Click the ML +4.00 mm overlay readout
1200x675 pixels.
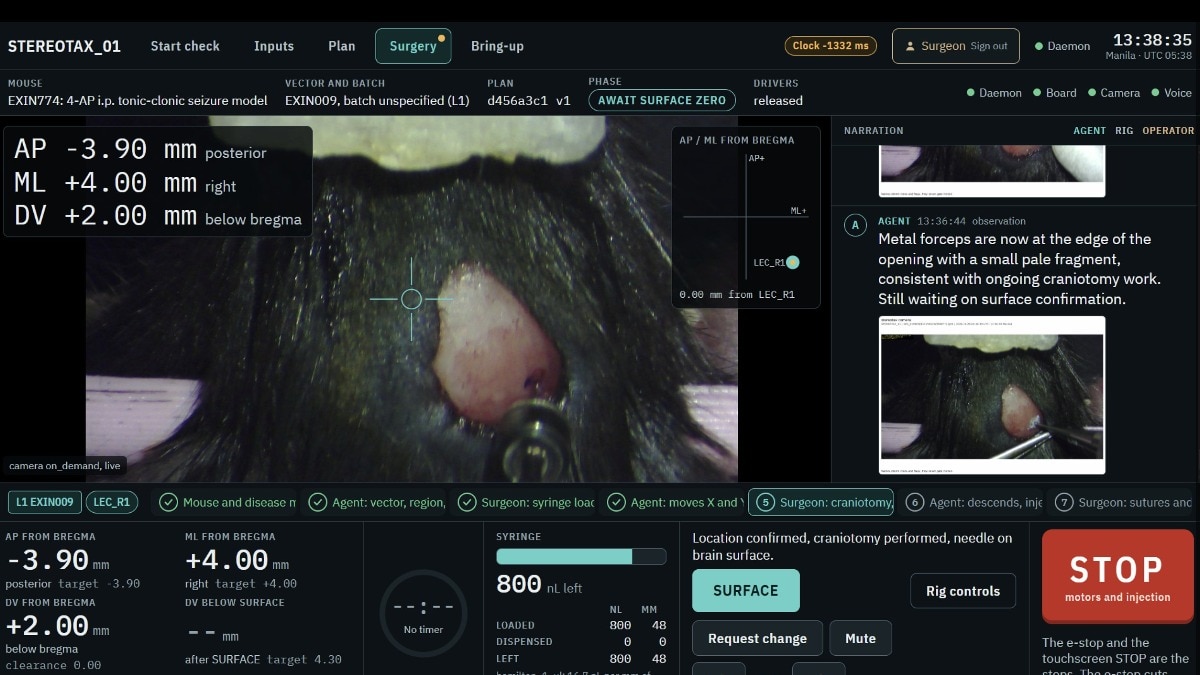pos(125,183)
